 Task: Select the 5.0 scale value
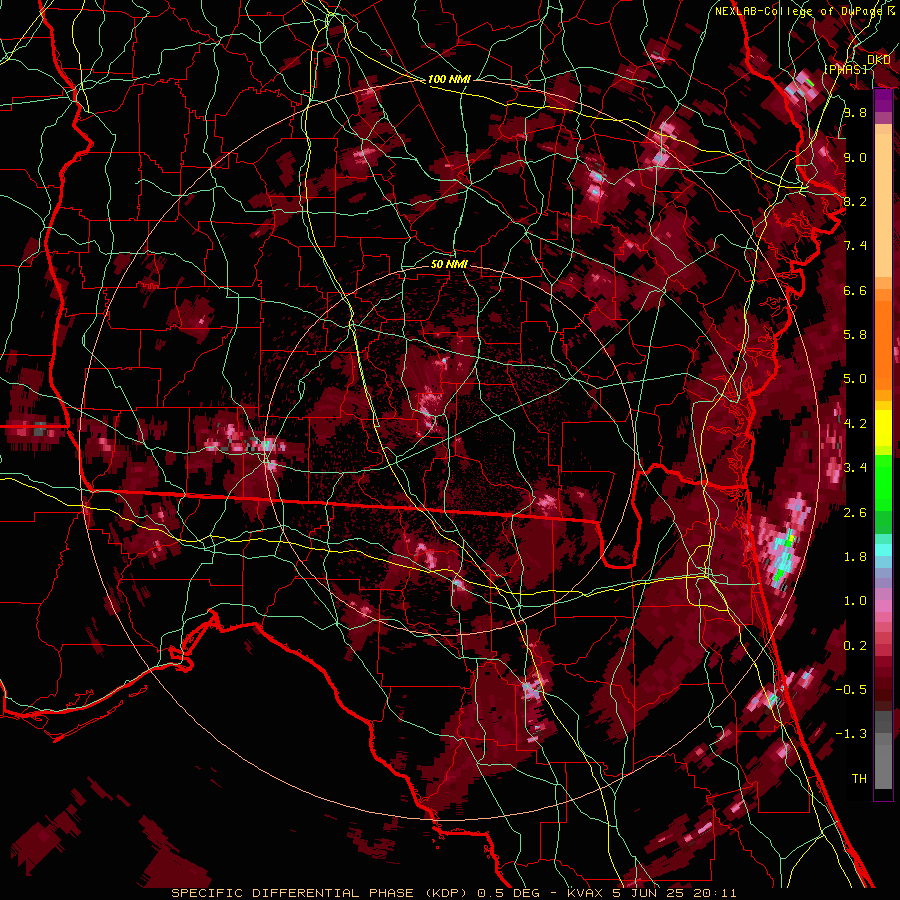[855, 379]
